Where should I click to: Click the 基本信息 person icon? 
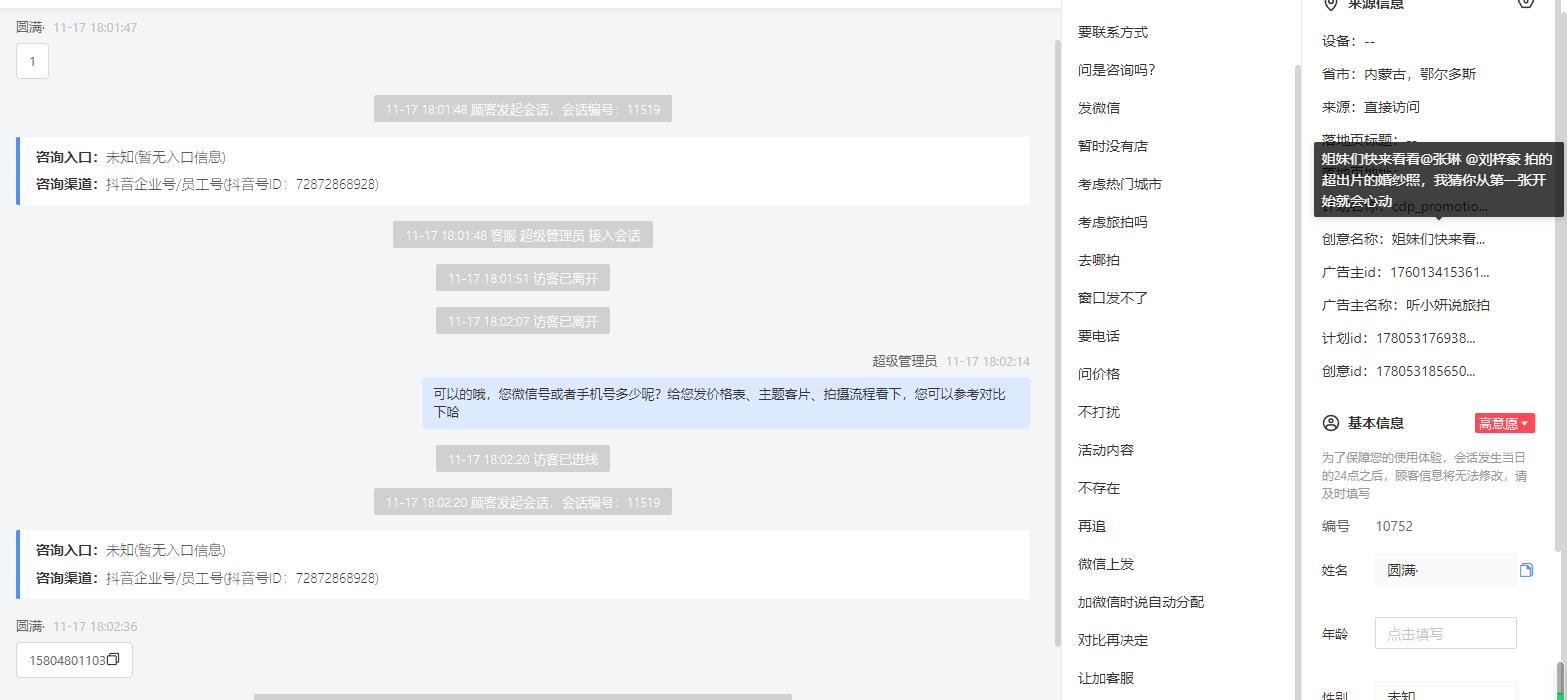tap(1330, 423)
